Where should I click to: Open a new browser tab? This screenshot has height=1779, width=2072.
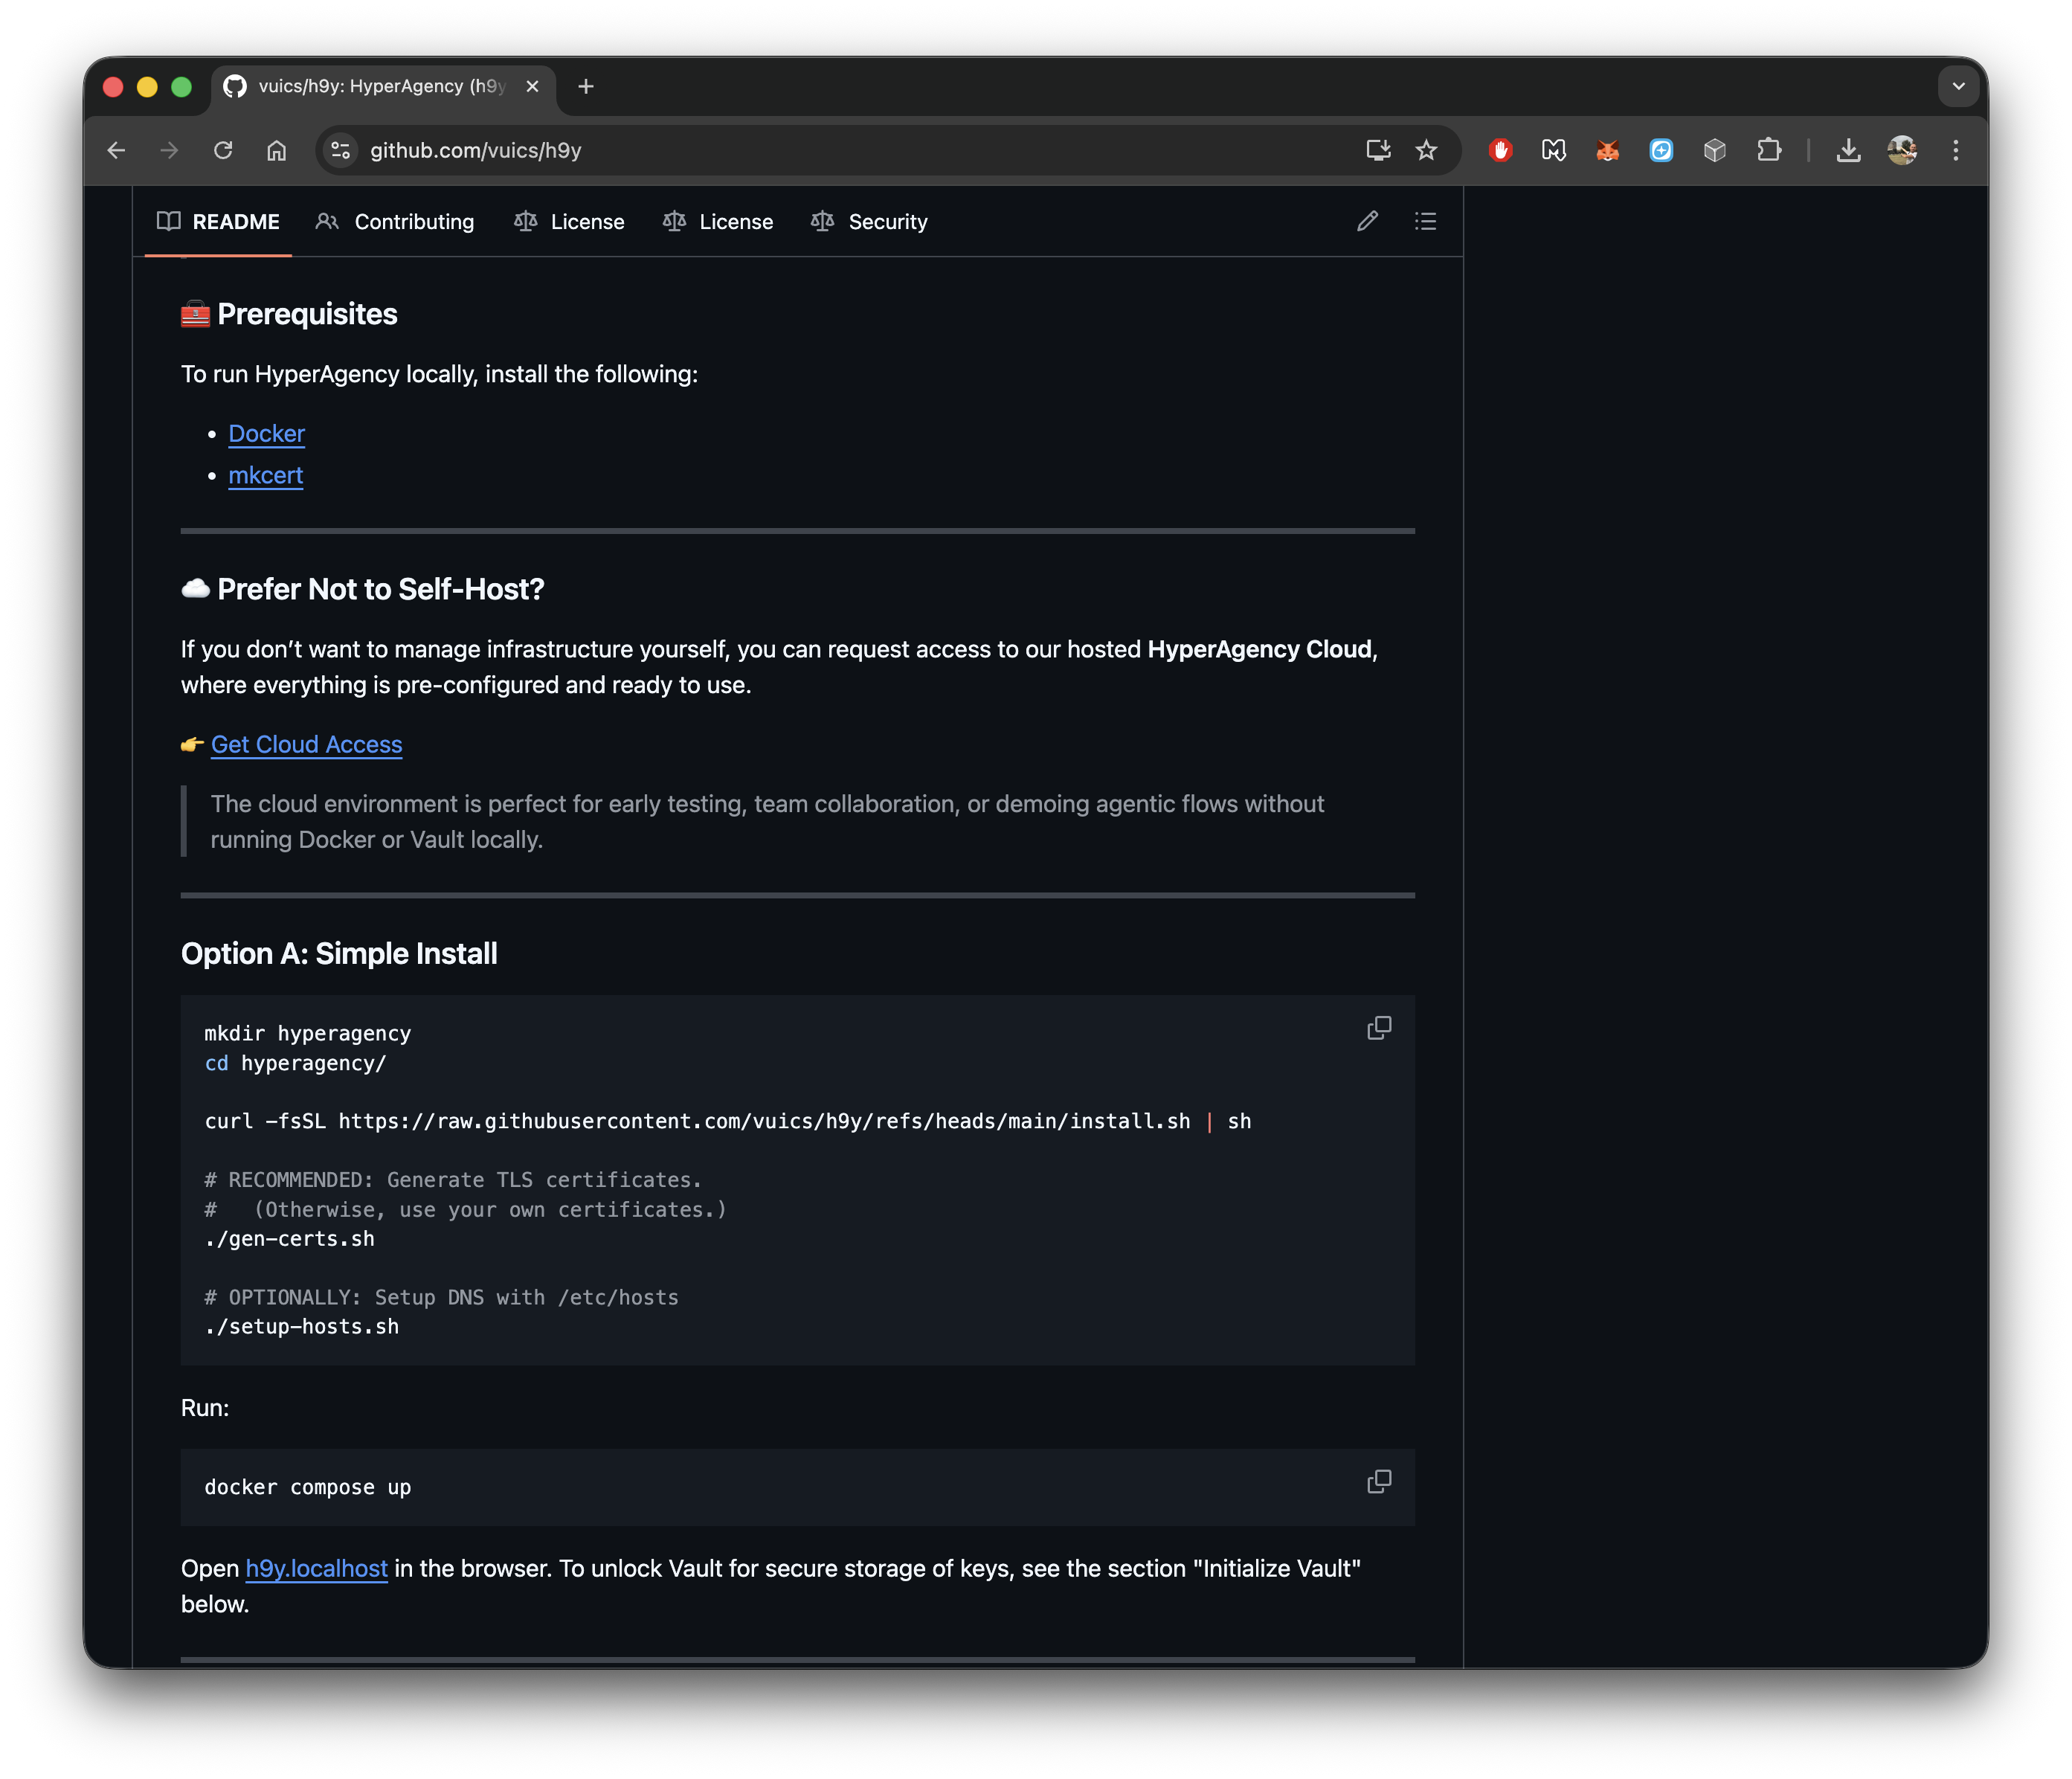[x=586, y=87]
